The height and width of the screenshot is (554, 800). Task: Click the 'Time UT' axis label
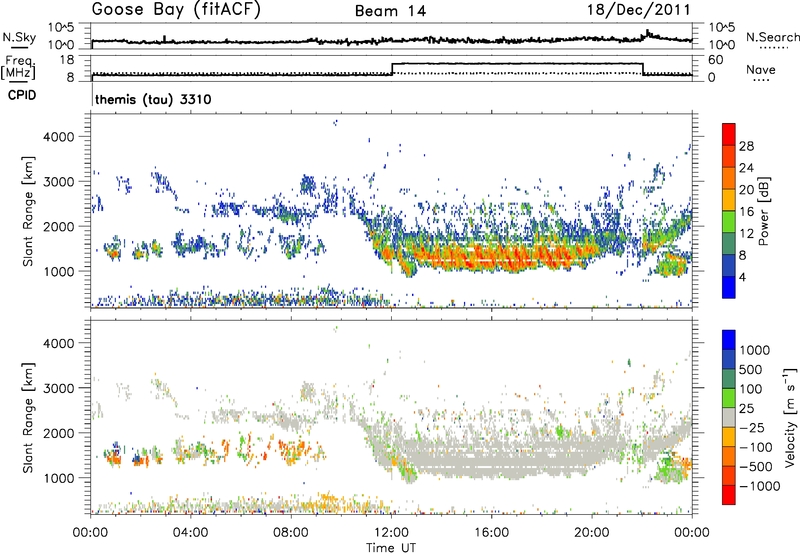[x=391, y=548]
